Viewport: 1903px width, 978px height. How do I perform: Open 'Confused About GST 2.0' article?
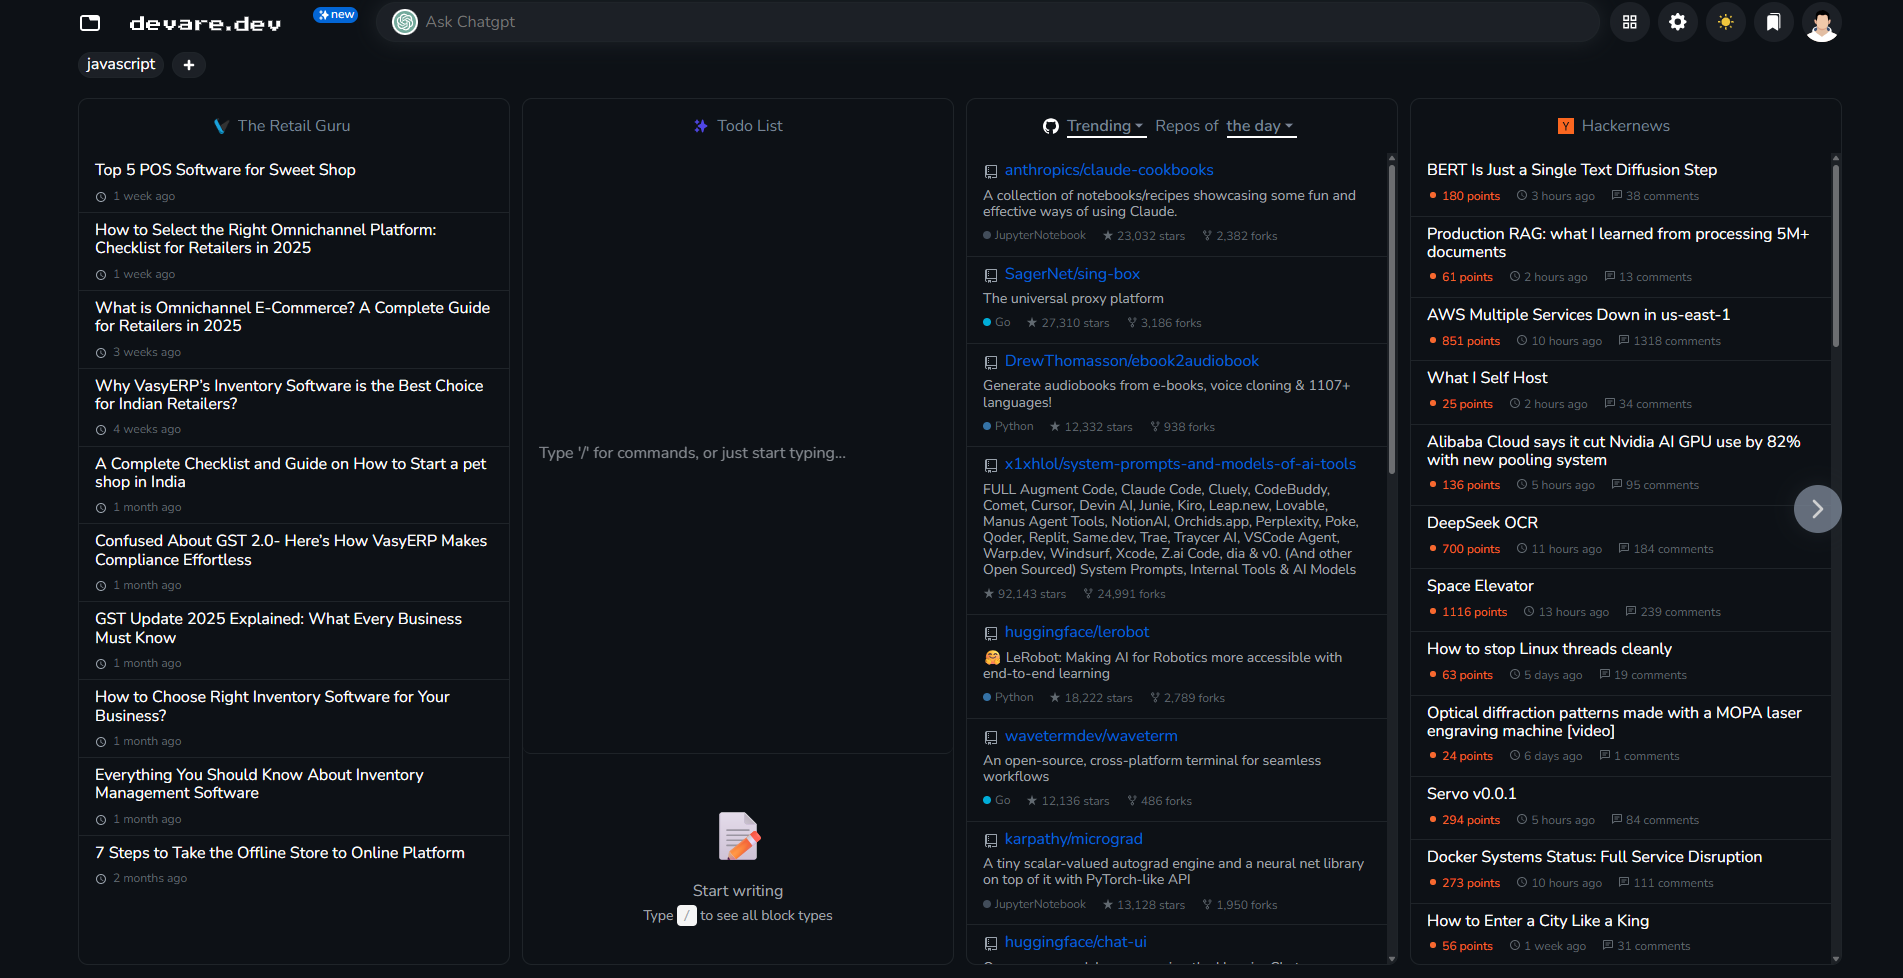291,550
